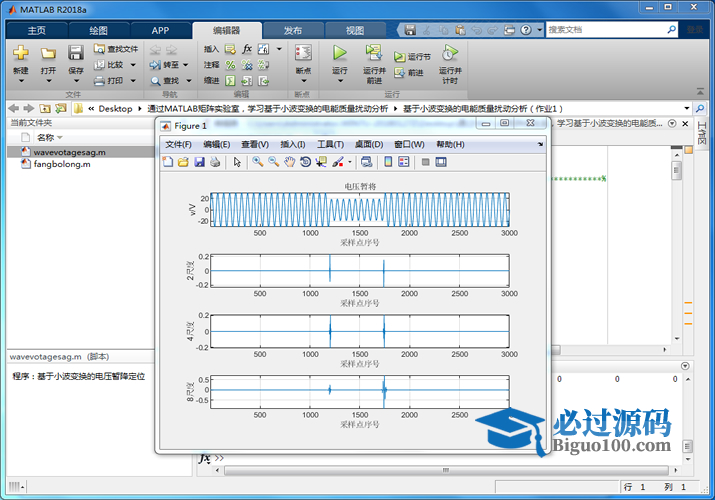Switch to the Home (主页) tab

pyautogui.click(x=36, y=31)
